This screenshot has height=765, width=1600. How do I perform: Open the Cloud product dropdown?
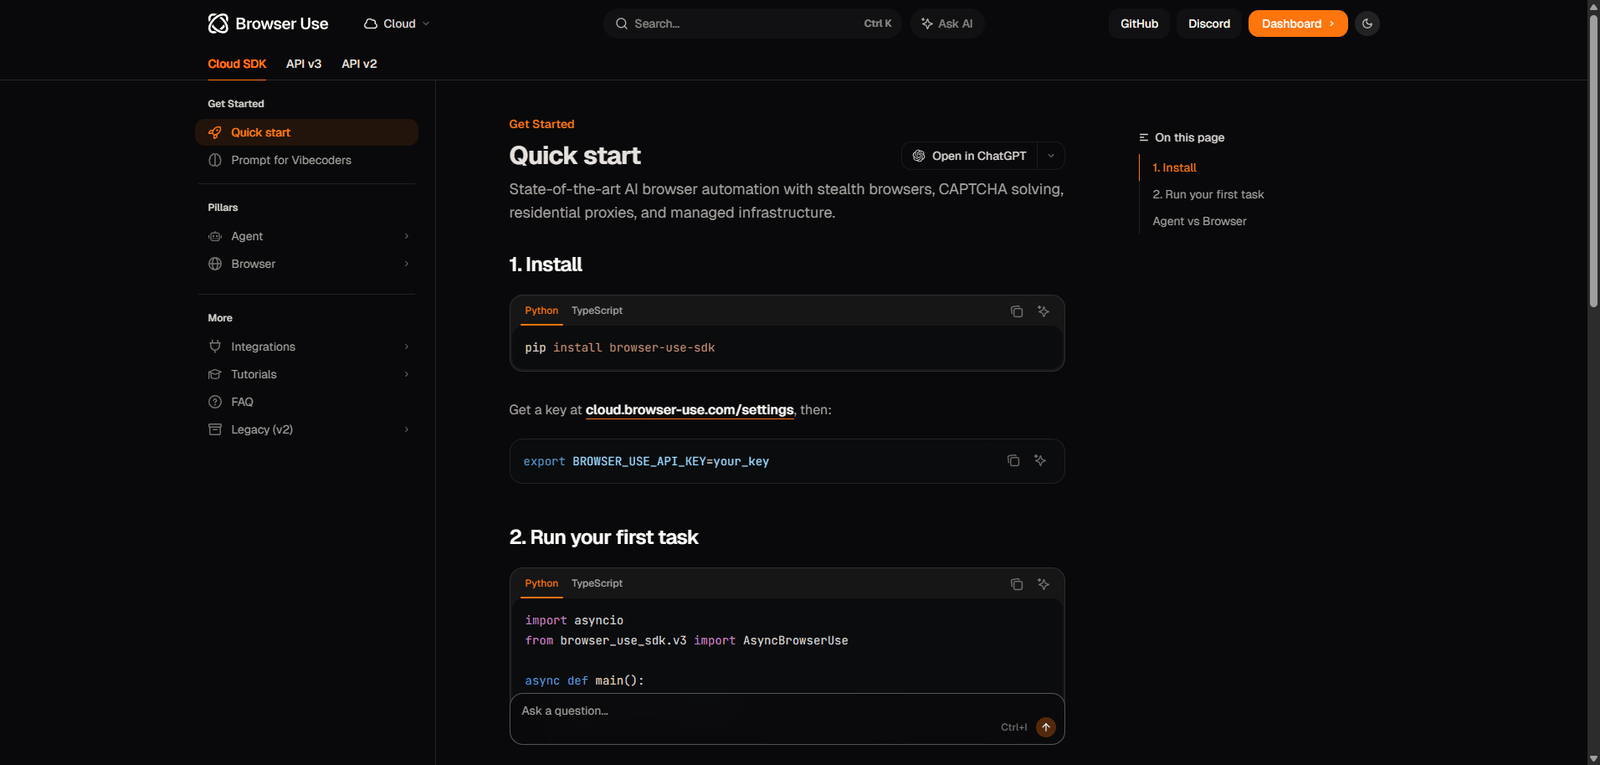[397, 24]
